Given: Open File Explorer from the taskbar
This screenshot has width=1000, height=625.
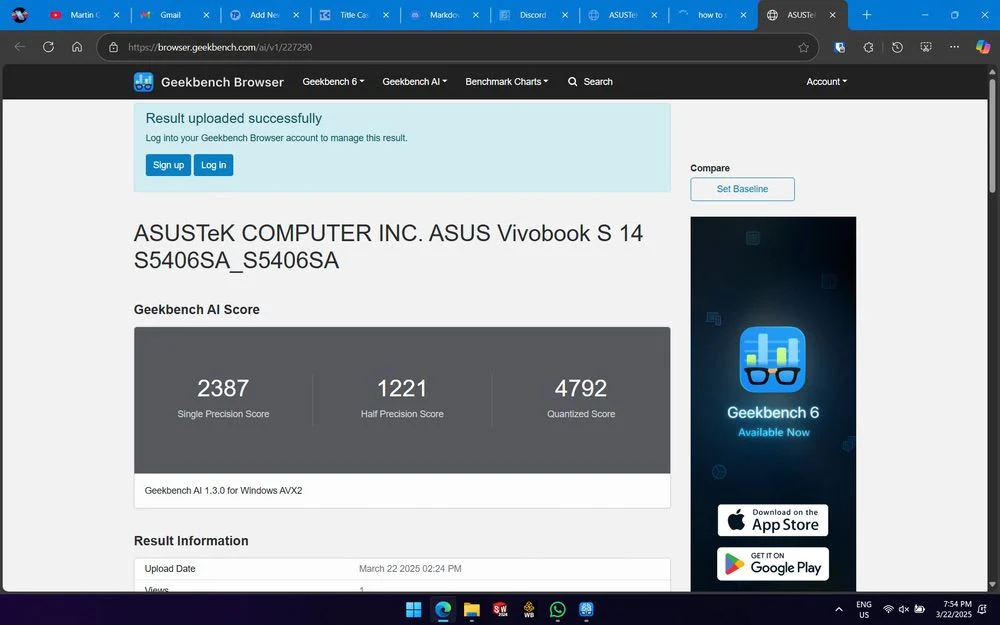Looking at the screenshot, I should pos(471,610).
